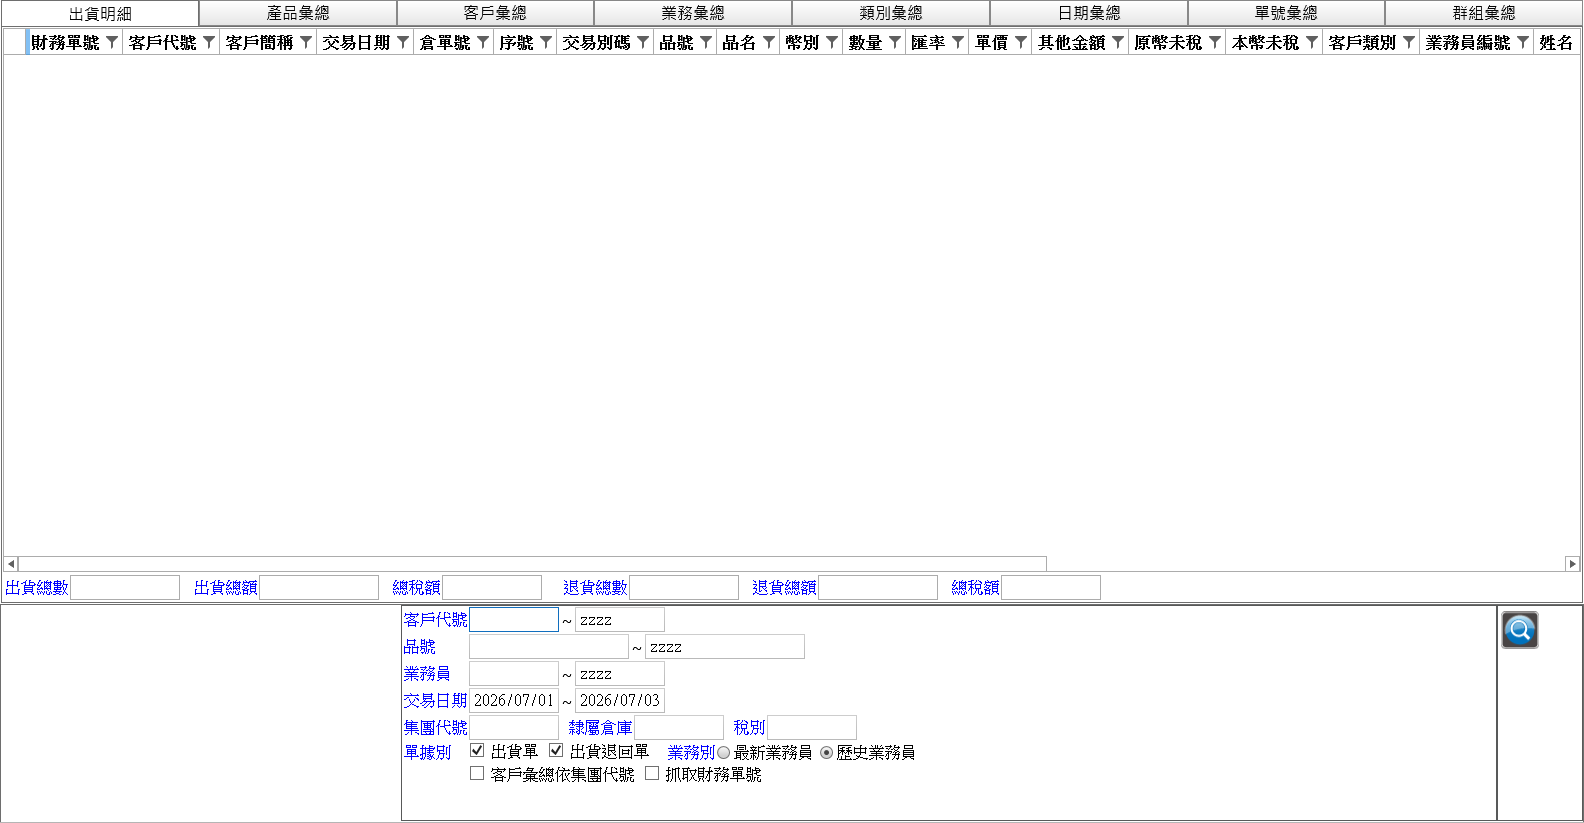Click the 客戶代號 label link

click(x=435, y=620)
